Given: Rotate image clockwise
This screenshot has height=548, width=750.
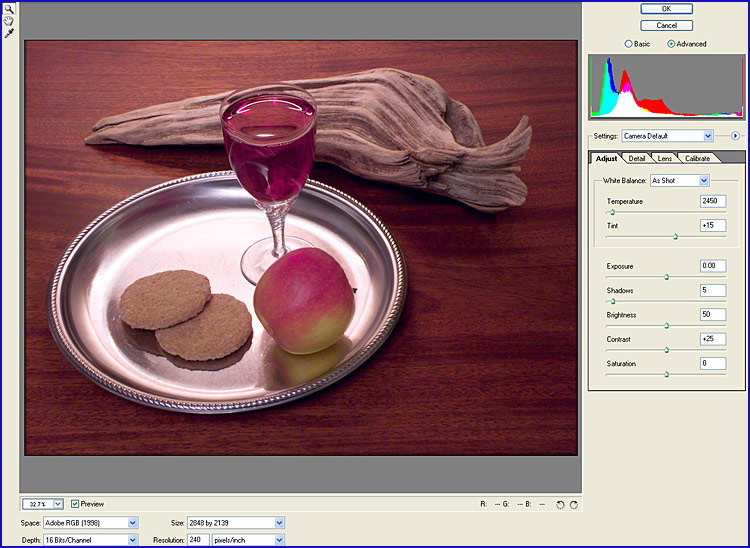Looking at the screenshot, I should [x=574, y=504].
